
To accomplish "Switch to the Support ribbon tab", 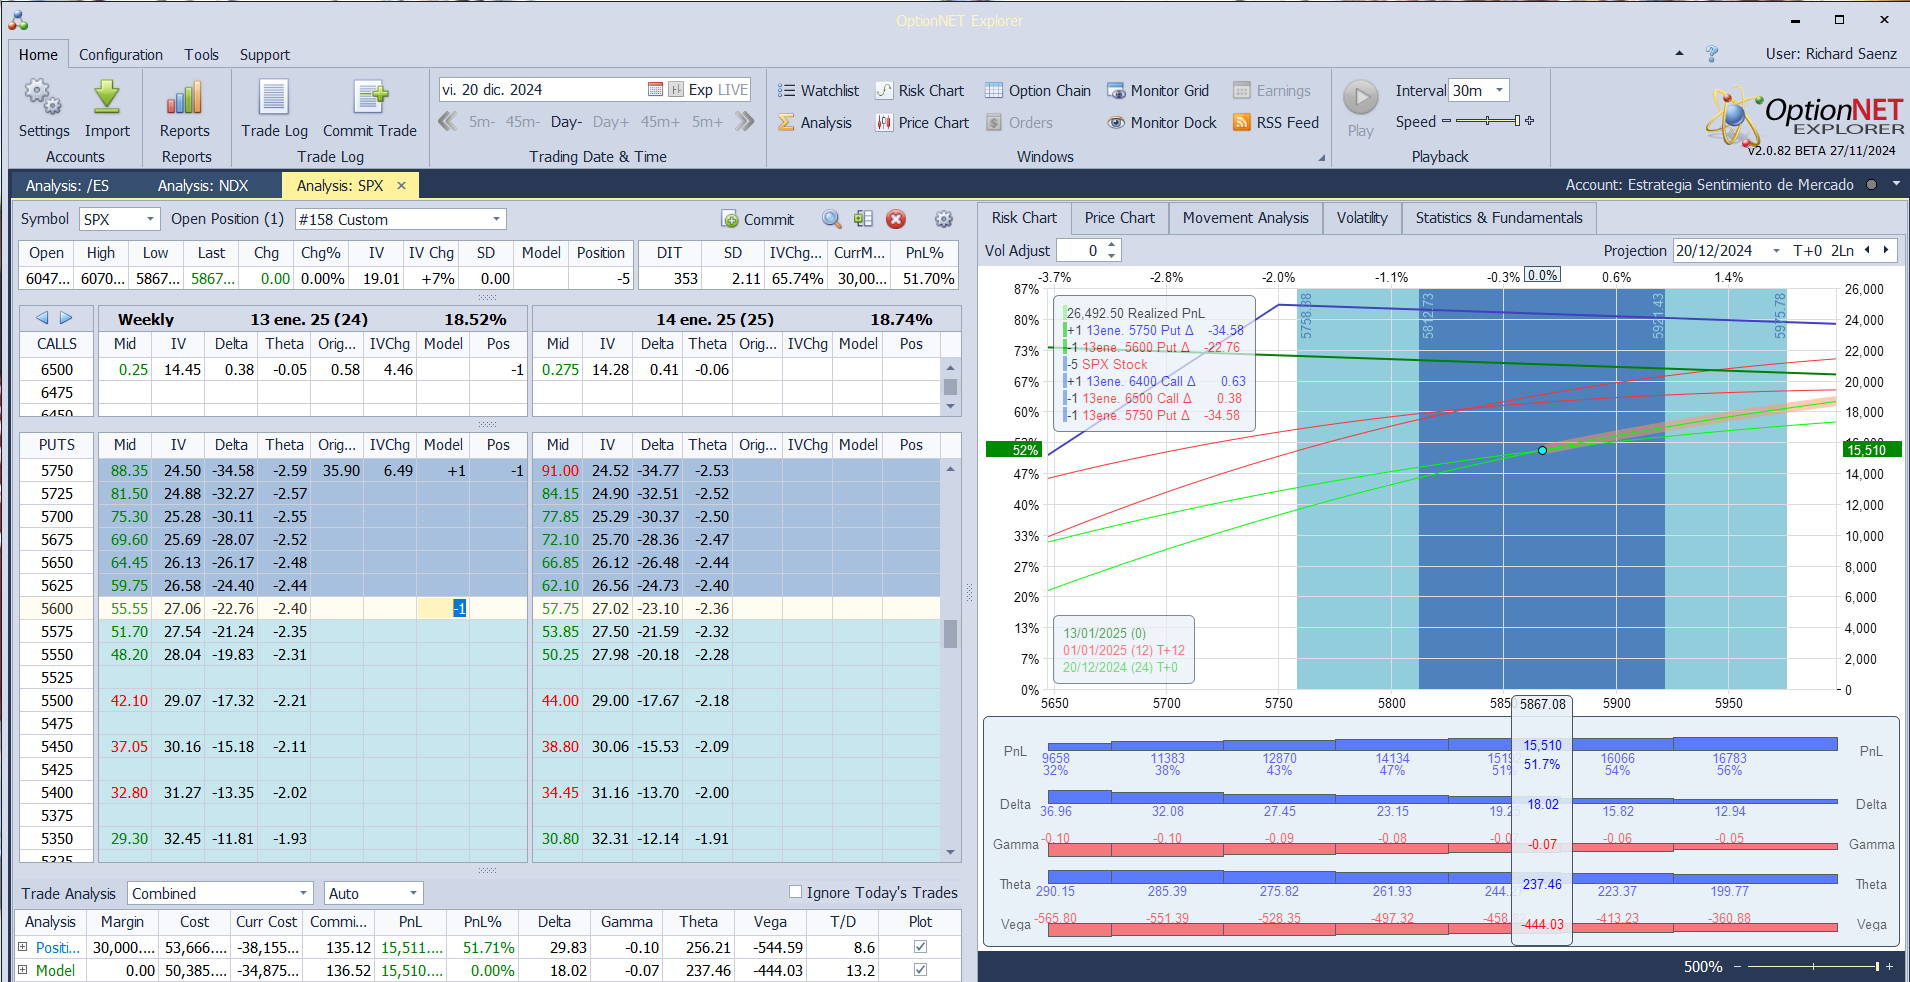I will coord(265,55).
